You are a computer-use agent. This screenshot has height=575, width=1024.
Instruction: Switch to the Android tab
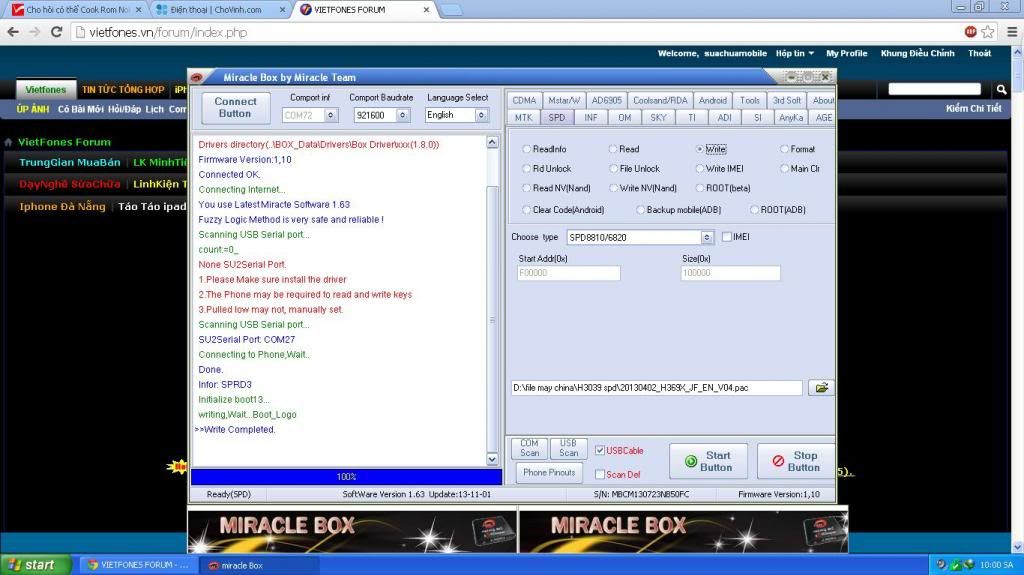click(x=712, y=100)
